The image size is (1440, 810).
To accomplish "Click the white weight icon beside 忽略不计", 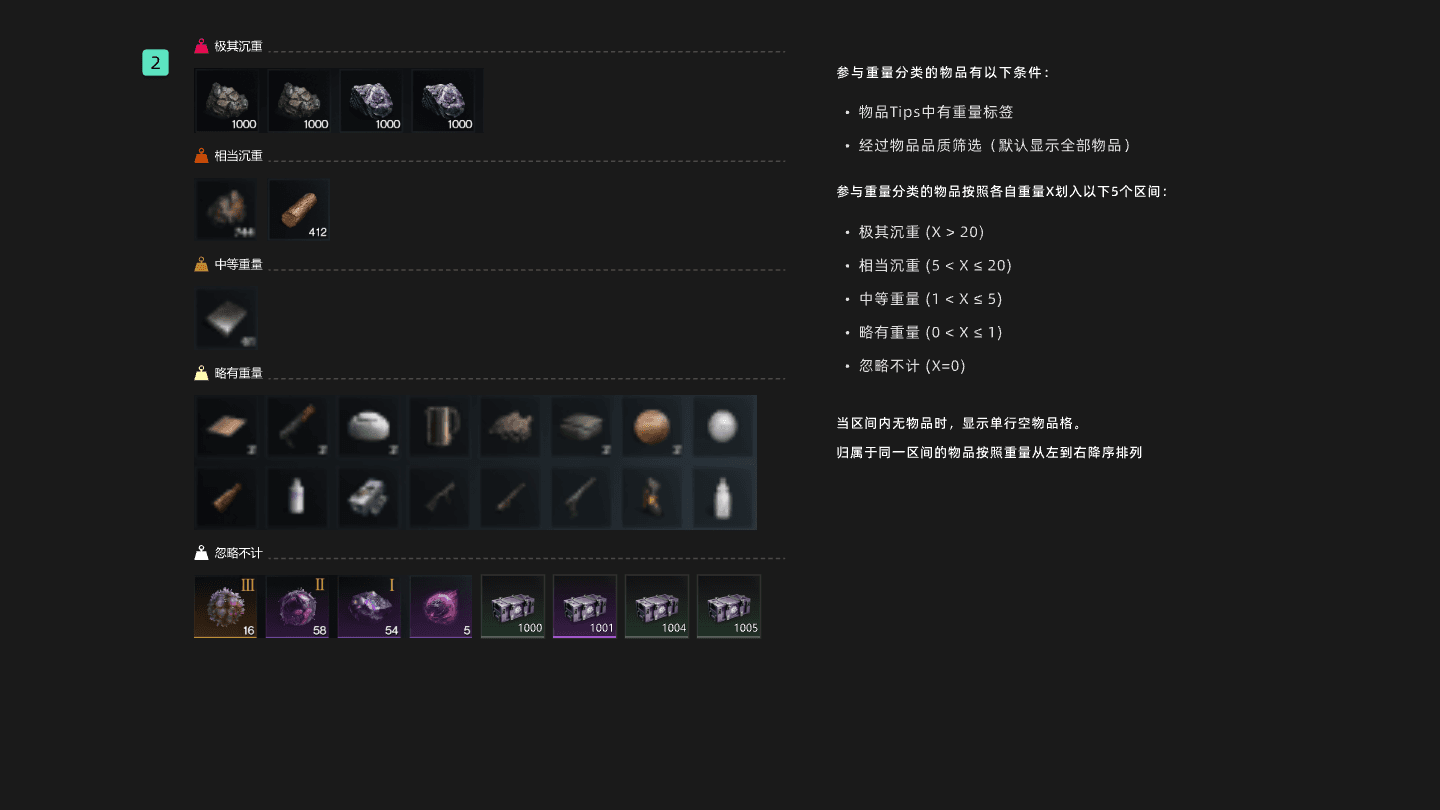I will [201, 553].
